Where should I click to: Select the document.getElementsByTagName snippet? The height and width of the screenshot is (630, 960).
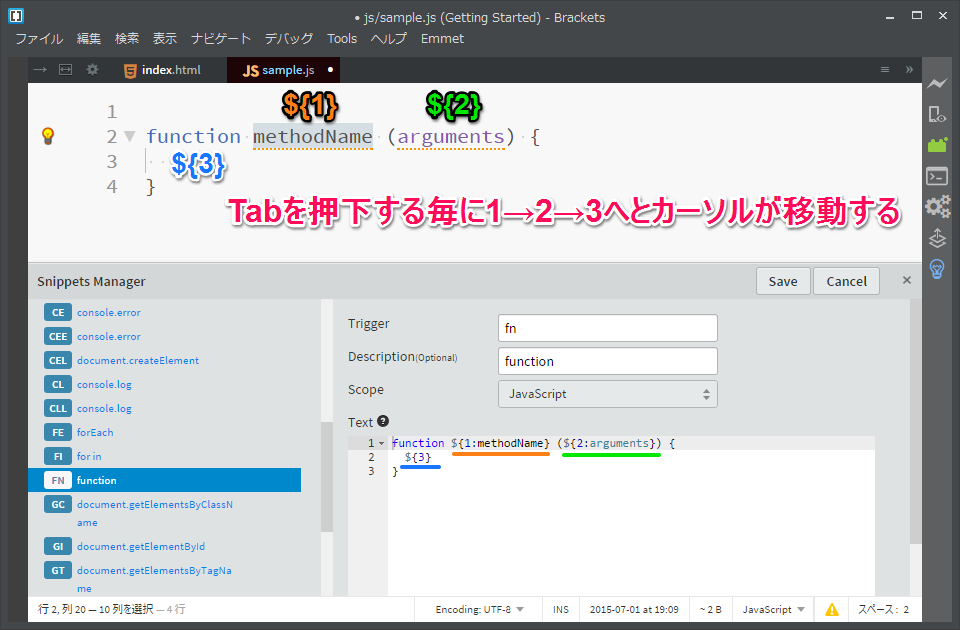[165, 579]
